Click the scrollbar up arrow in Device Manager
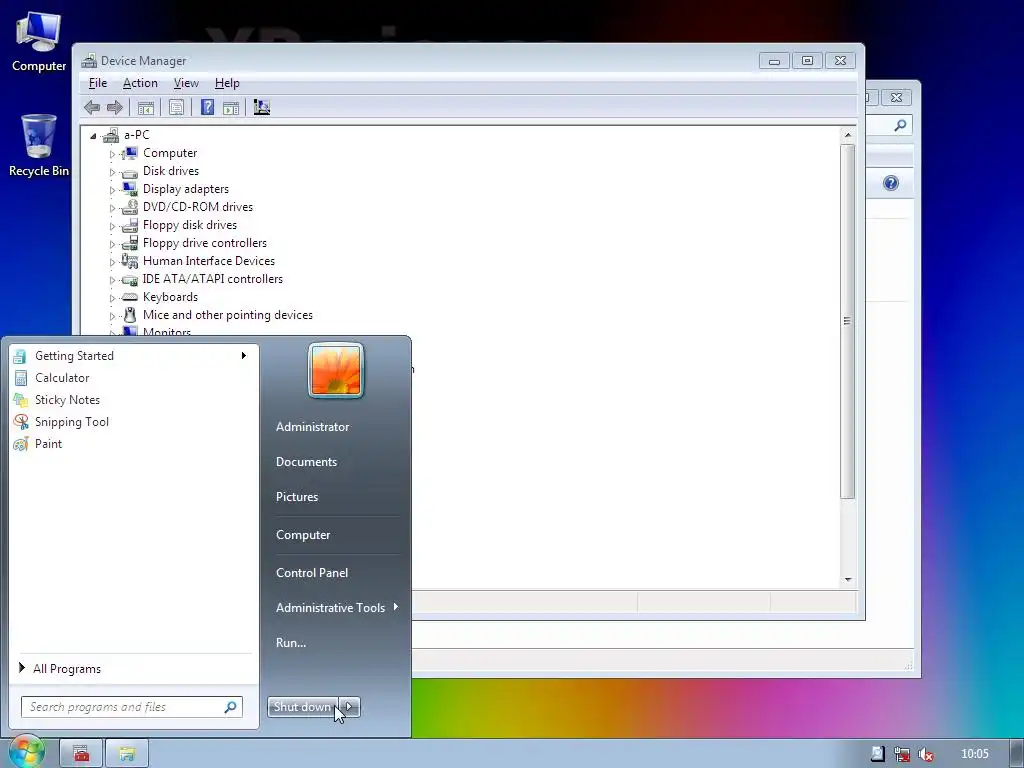1024x768 pixels. [848, 135]
